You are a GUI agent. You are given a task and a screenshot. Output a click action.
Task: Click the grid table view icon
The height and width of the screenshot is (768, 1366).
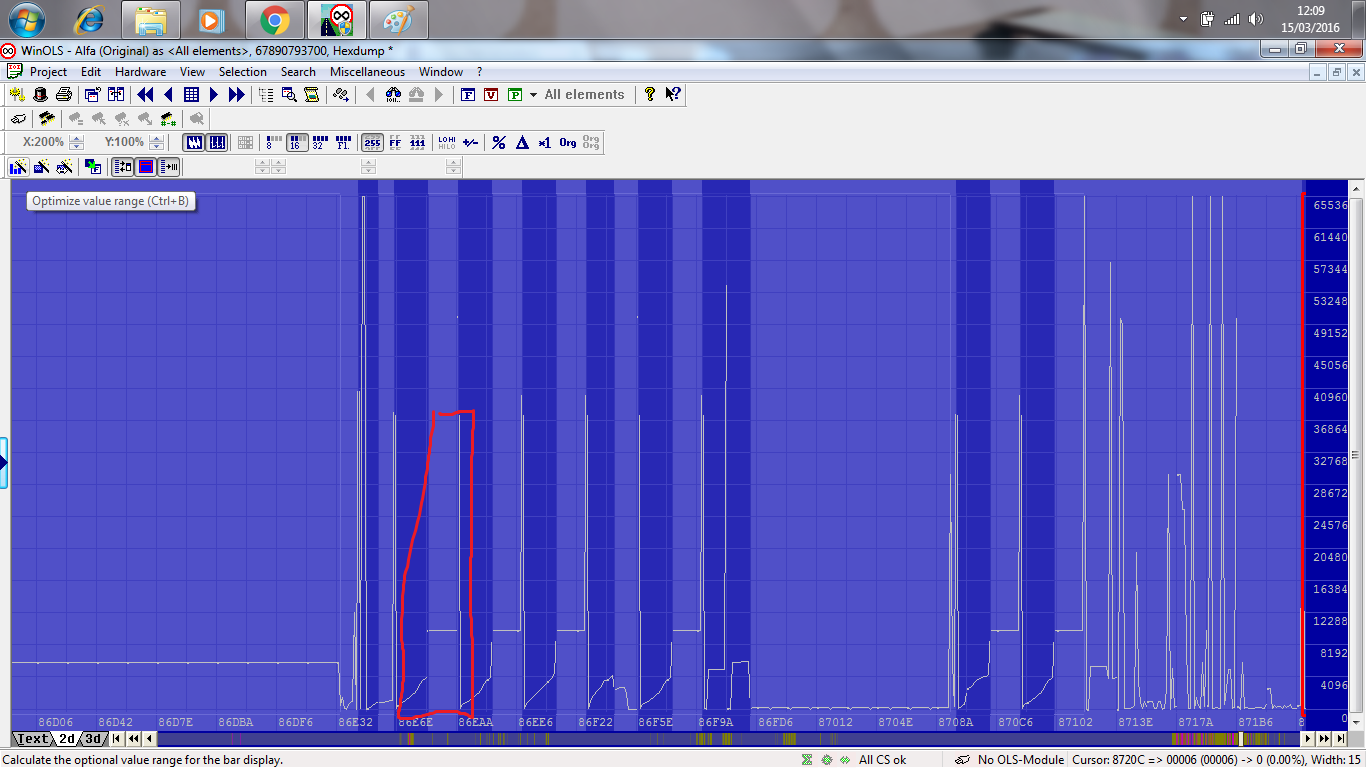tap(191, 95)
